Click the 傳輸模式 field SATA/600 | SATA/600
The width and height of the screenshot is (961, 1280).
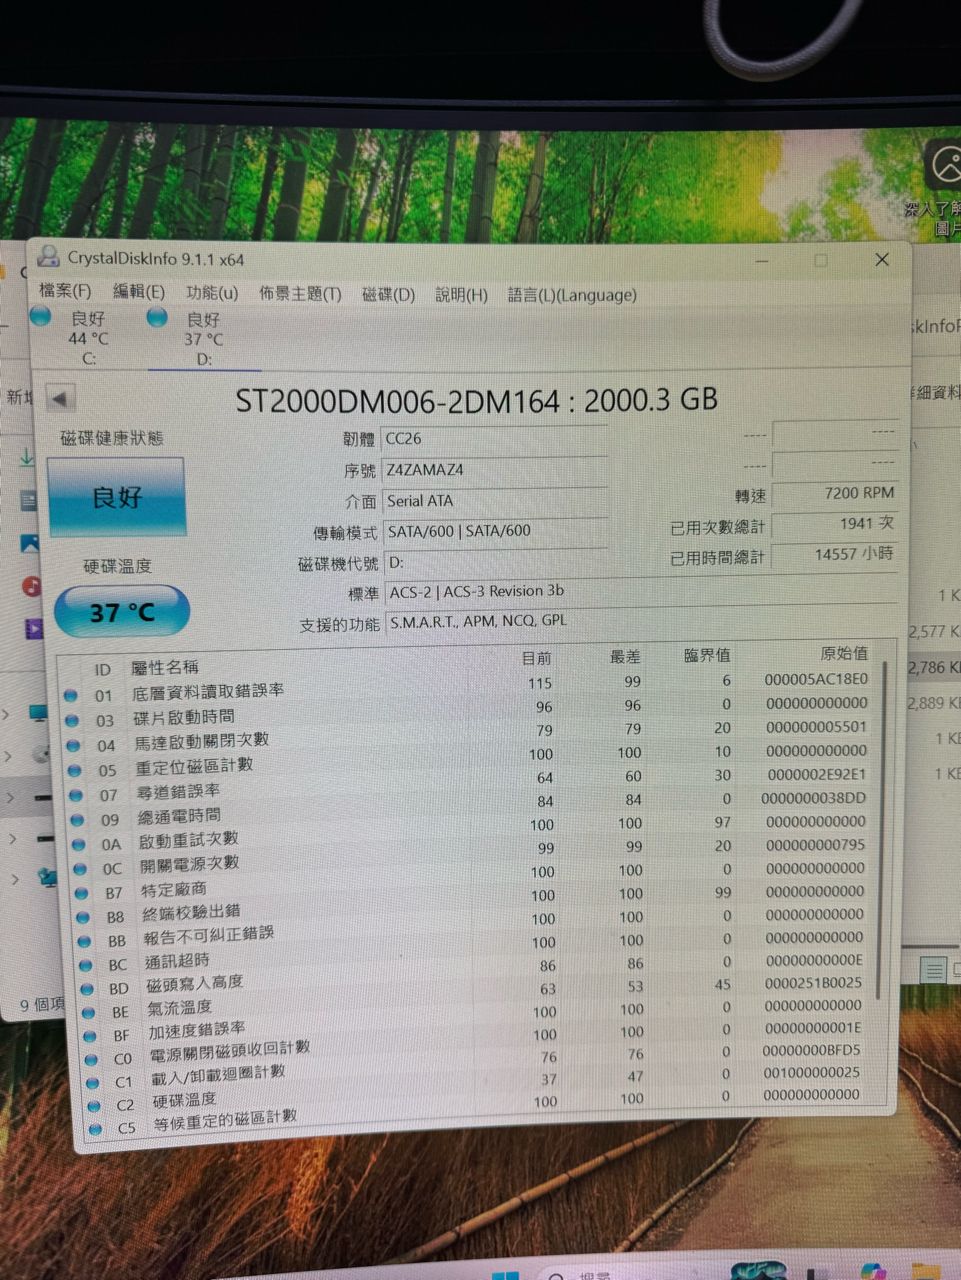(x=497, y=531)
